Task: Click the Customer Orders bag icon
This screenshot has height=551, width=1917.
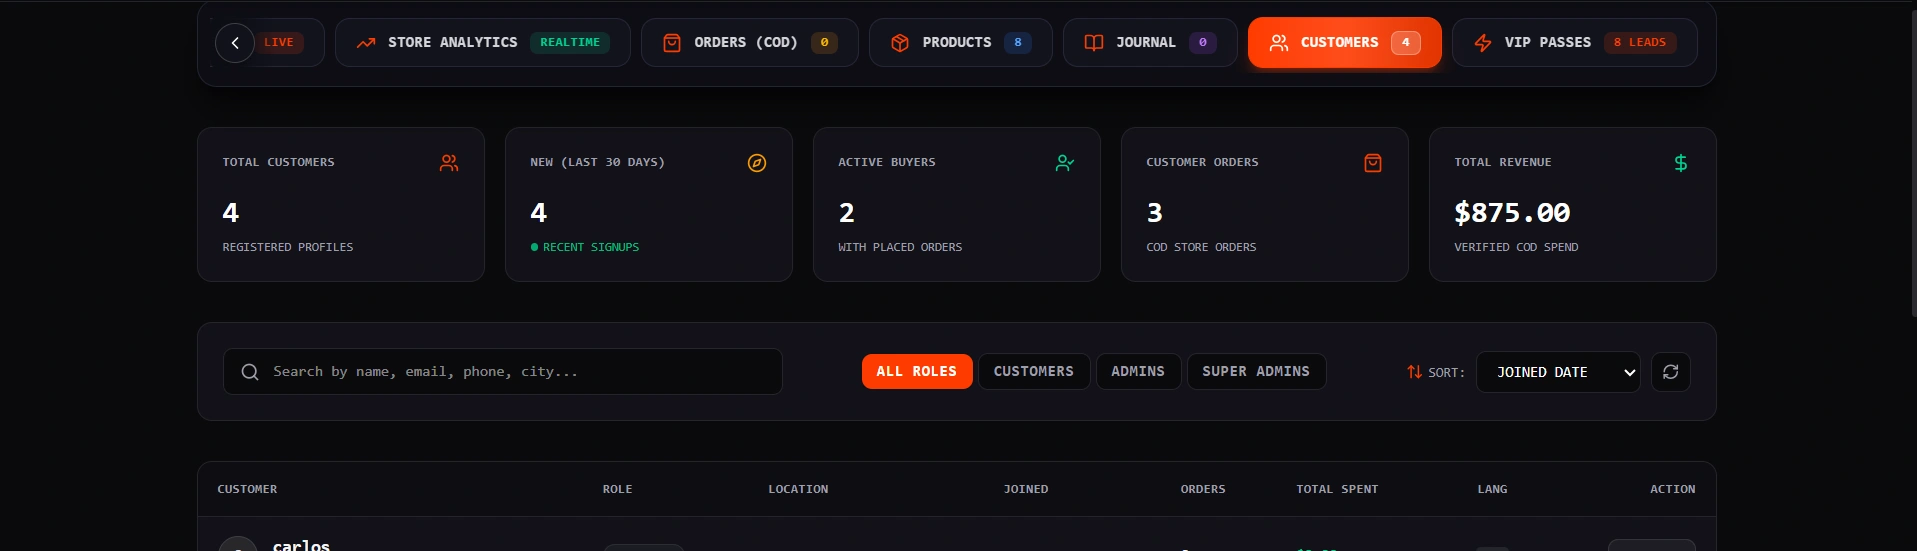Action: tap(1373, 163)
